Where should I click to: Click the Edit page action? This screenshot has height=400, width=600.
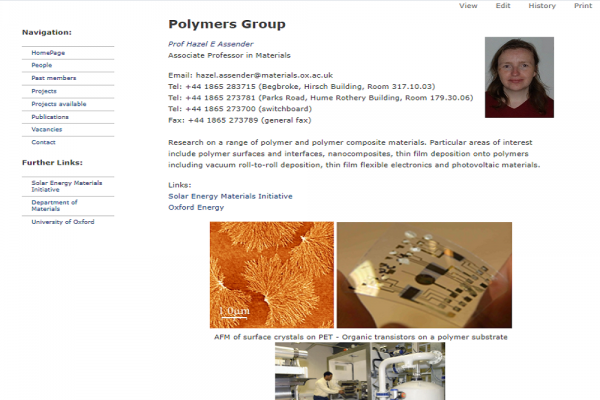(x=503, y=6)
